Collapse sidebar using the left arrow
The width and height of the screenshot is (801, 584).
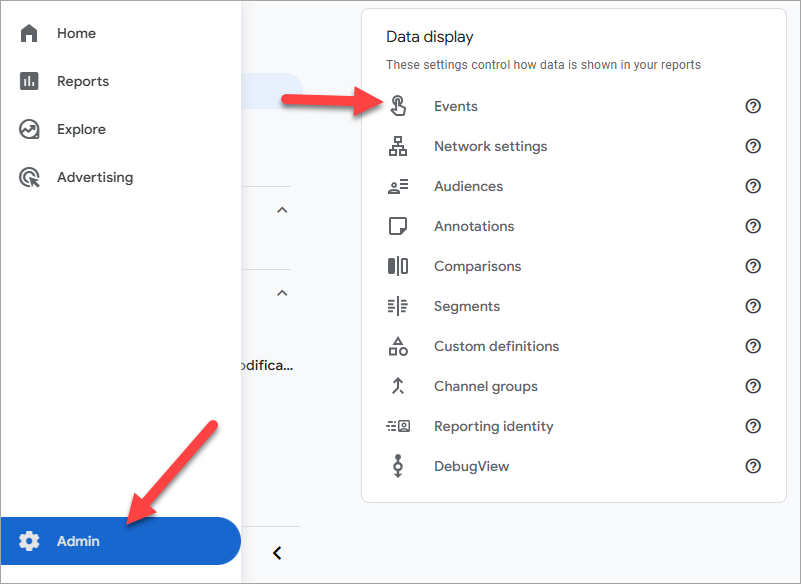coord(277,553)
